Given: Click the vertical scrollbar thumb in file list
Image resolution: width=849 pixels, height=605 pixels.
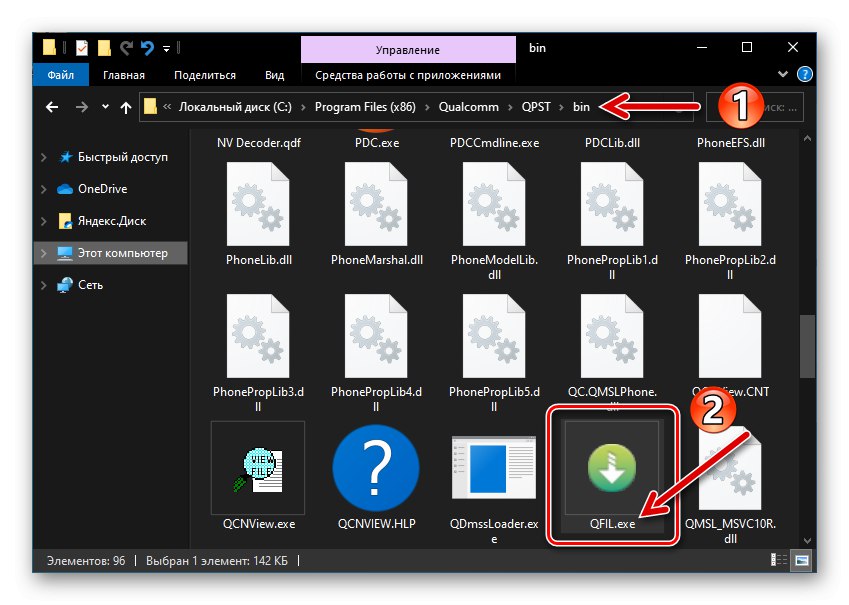Looking at the screenshot, I should [807, 346].
